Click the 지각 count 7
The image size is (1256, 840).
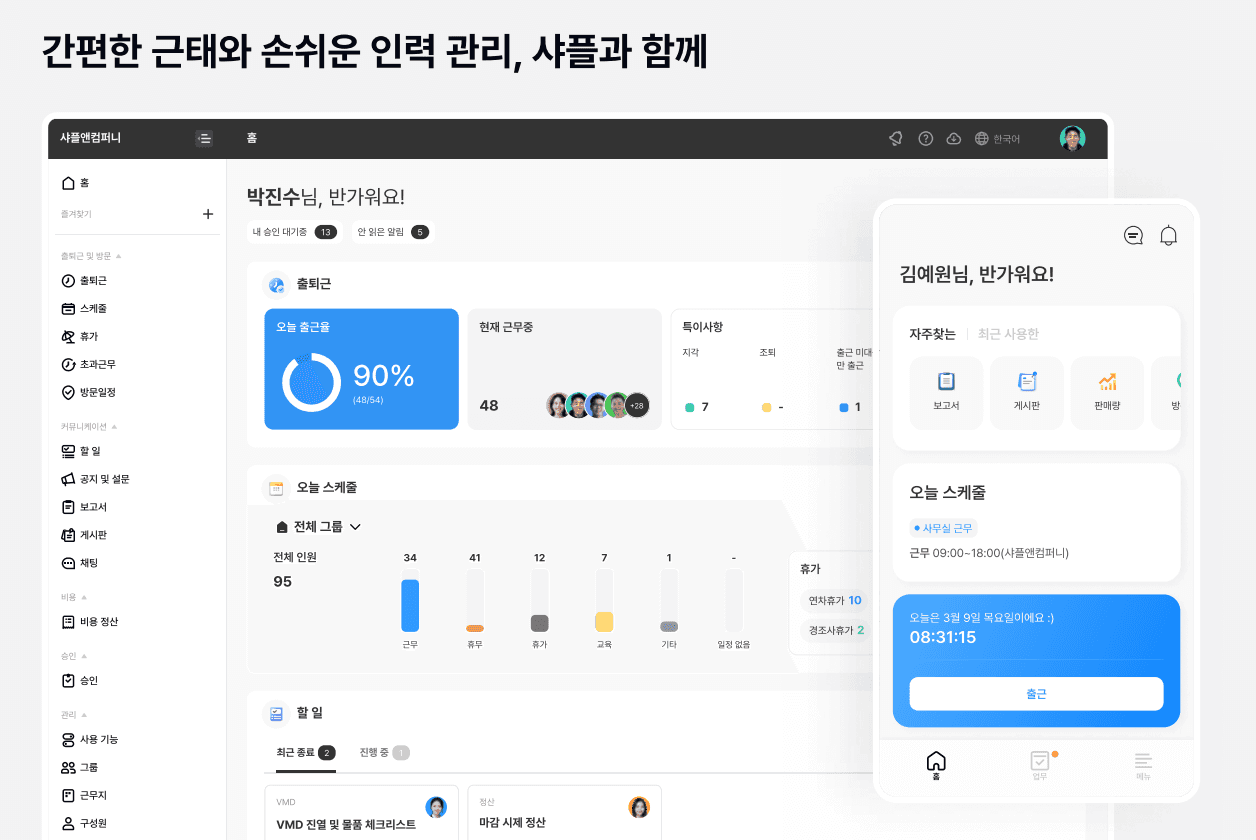point(697,407)
